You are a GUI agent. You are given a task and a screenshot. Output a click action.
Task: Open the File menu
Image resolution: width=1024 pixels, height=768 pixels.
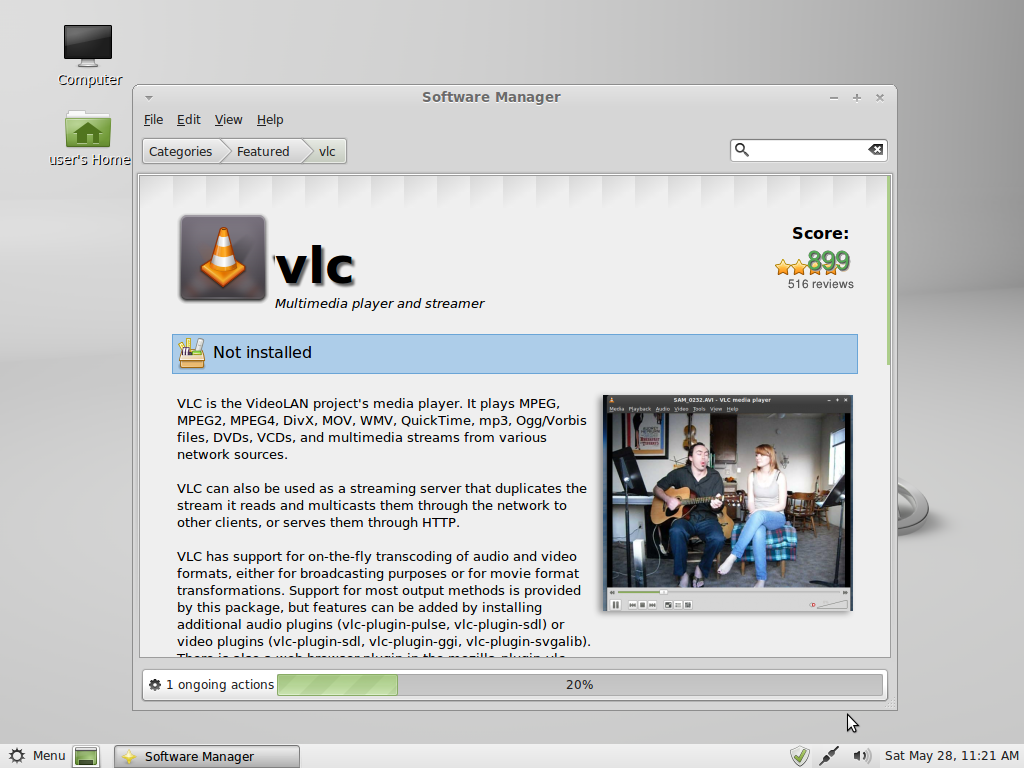tap(153, 120)
